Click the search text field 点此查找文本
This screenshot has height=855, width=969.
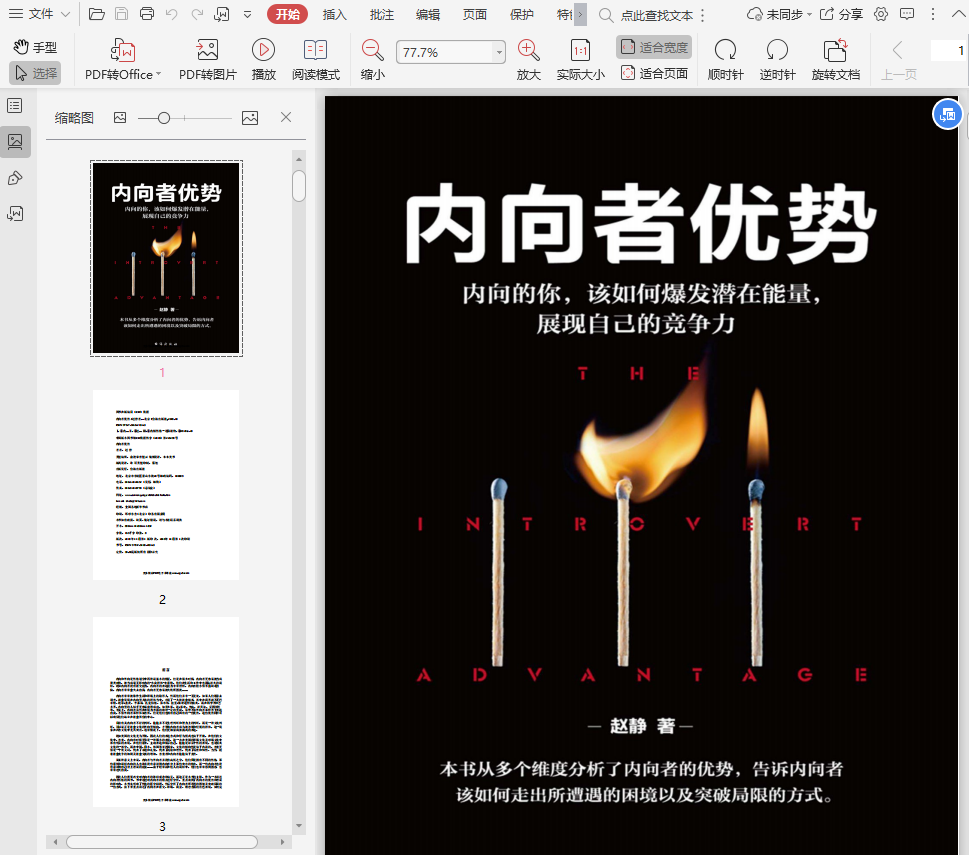[x=656, y=15]
